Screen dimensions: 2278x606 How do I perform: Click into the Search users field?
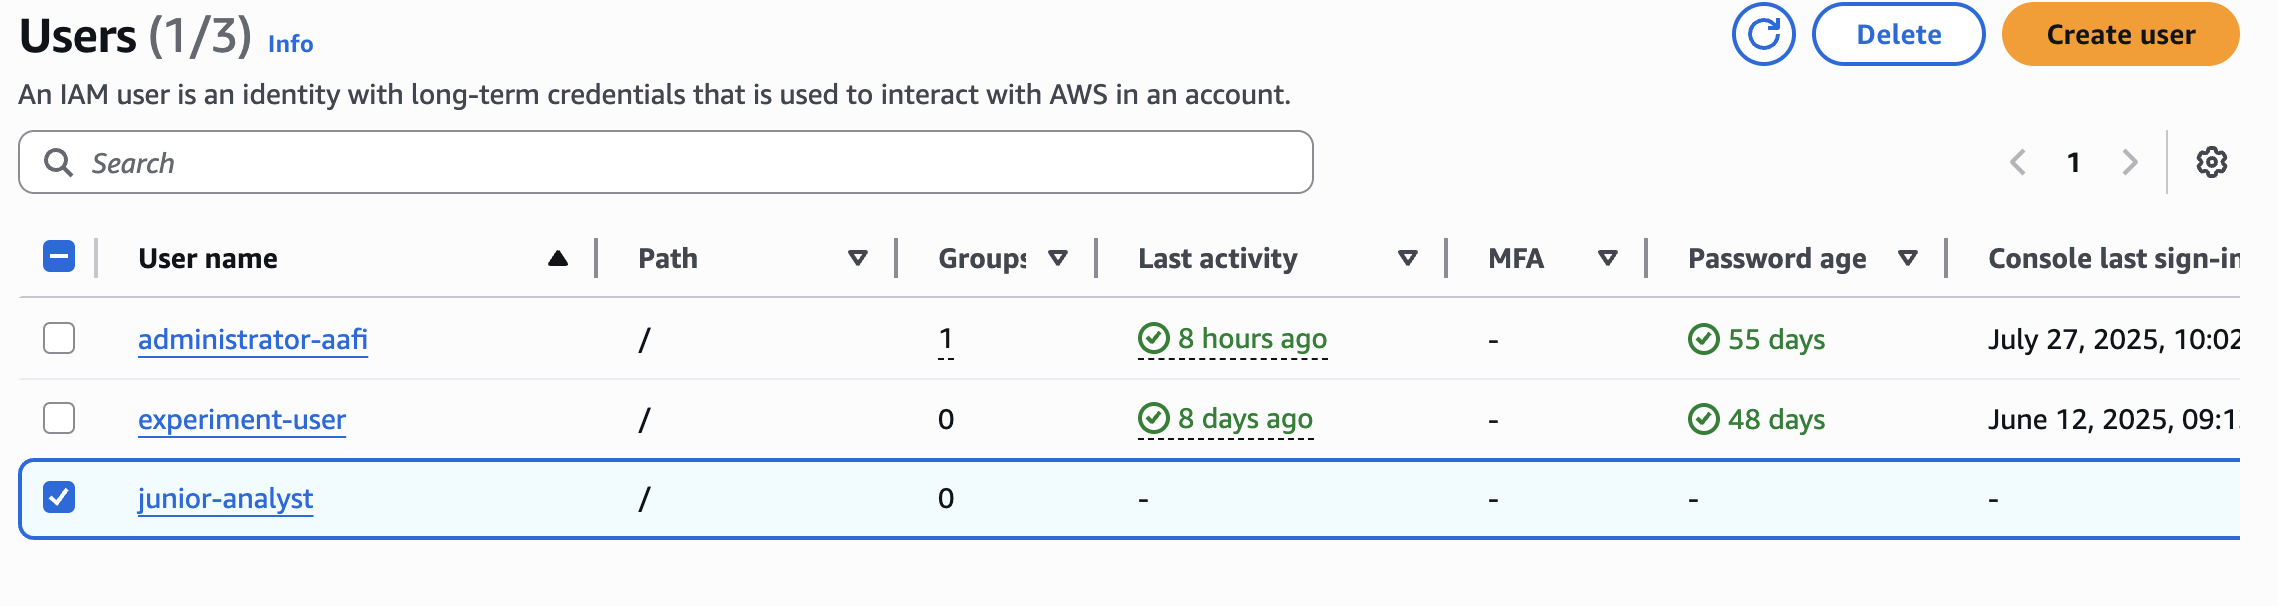click(x=666, y=162)
